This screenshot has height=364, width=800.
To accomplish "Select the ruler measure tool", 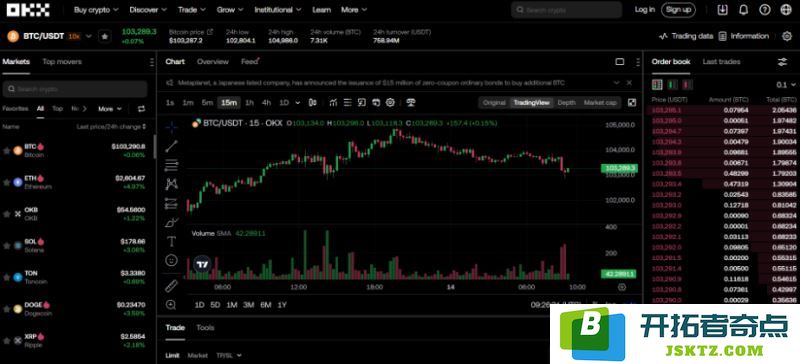I will (172, 285).
